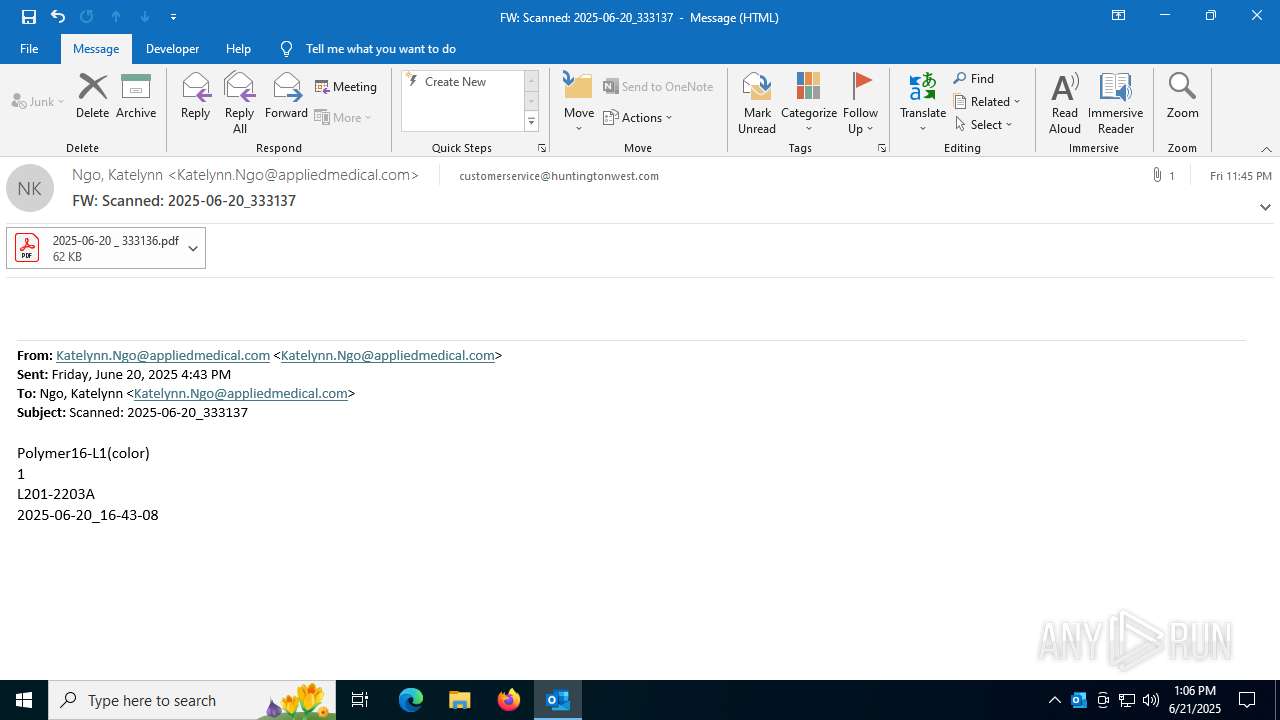1280x720 pixels.
Task: Start Read Aloud
Action: (1064, 102)
